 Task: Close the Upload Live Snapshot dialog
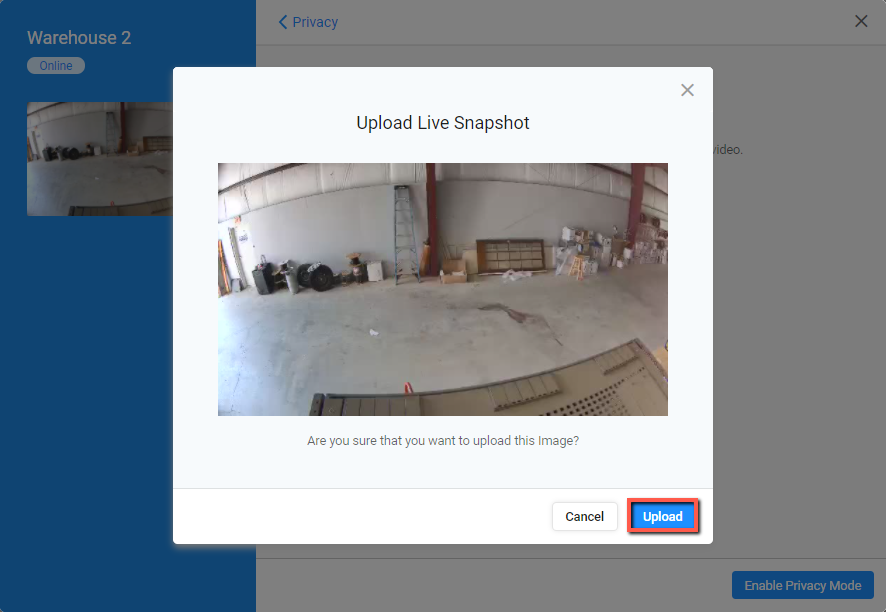[x=687, y=90]
